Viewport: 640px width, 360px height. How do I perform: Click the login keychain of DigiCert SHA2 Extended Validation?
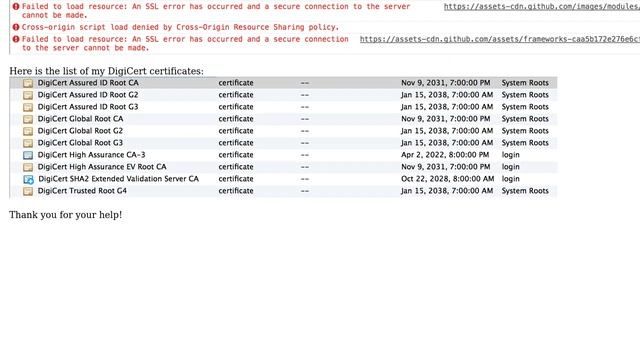pyautogui.click(x=511, y=179)
